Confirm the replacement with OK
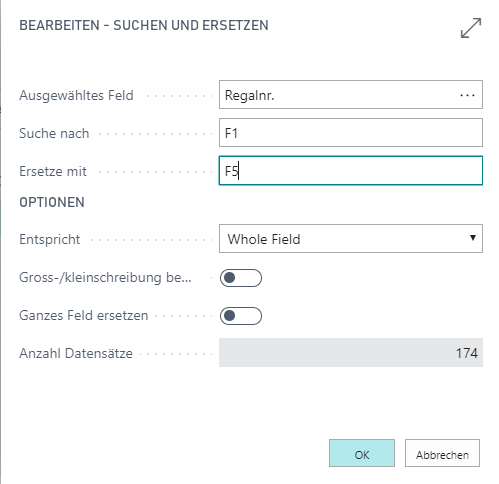The height and width of the screenshot is (484, 499). click(x=362, y=453)
